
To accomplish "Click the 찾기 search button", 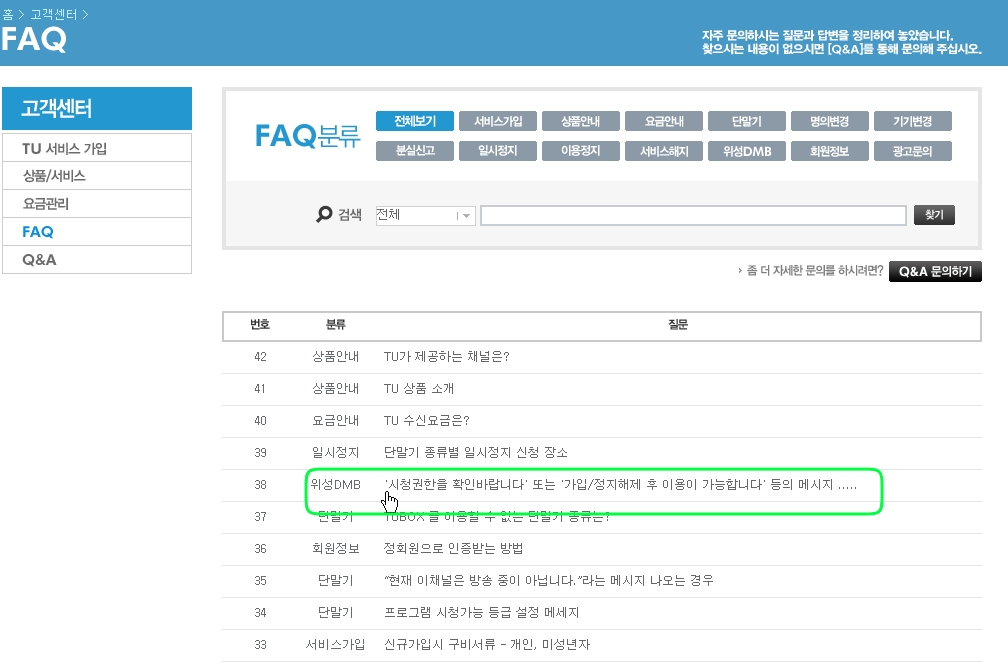I will click(934, 215).
